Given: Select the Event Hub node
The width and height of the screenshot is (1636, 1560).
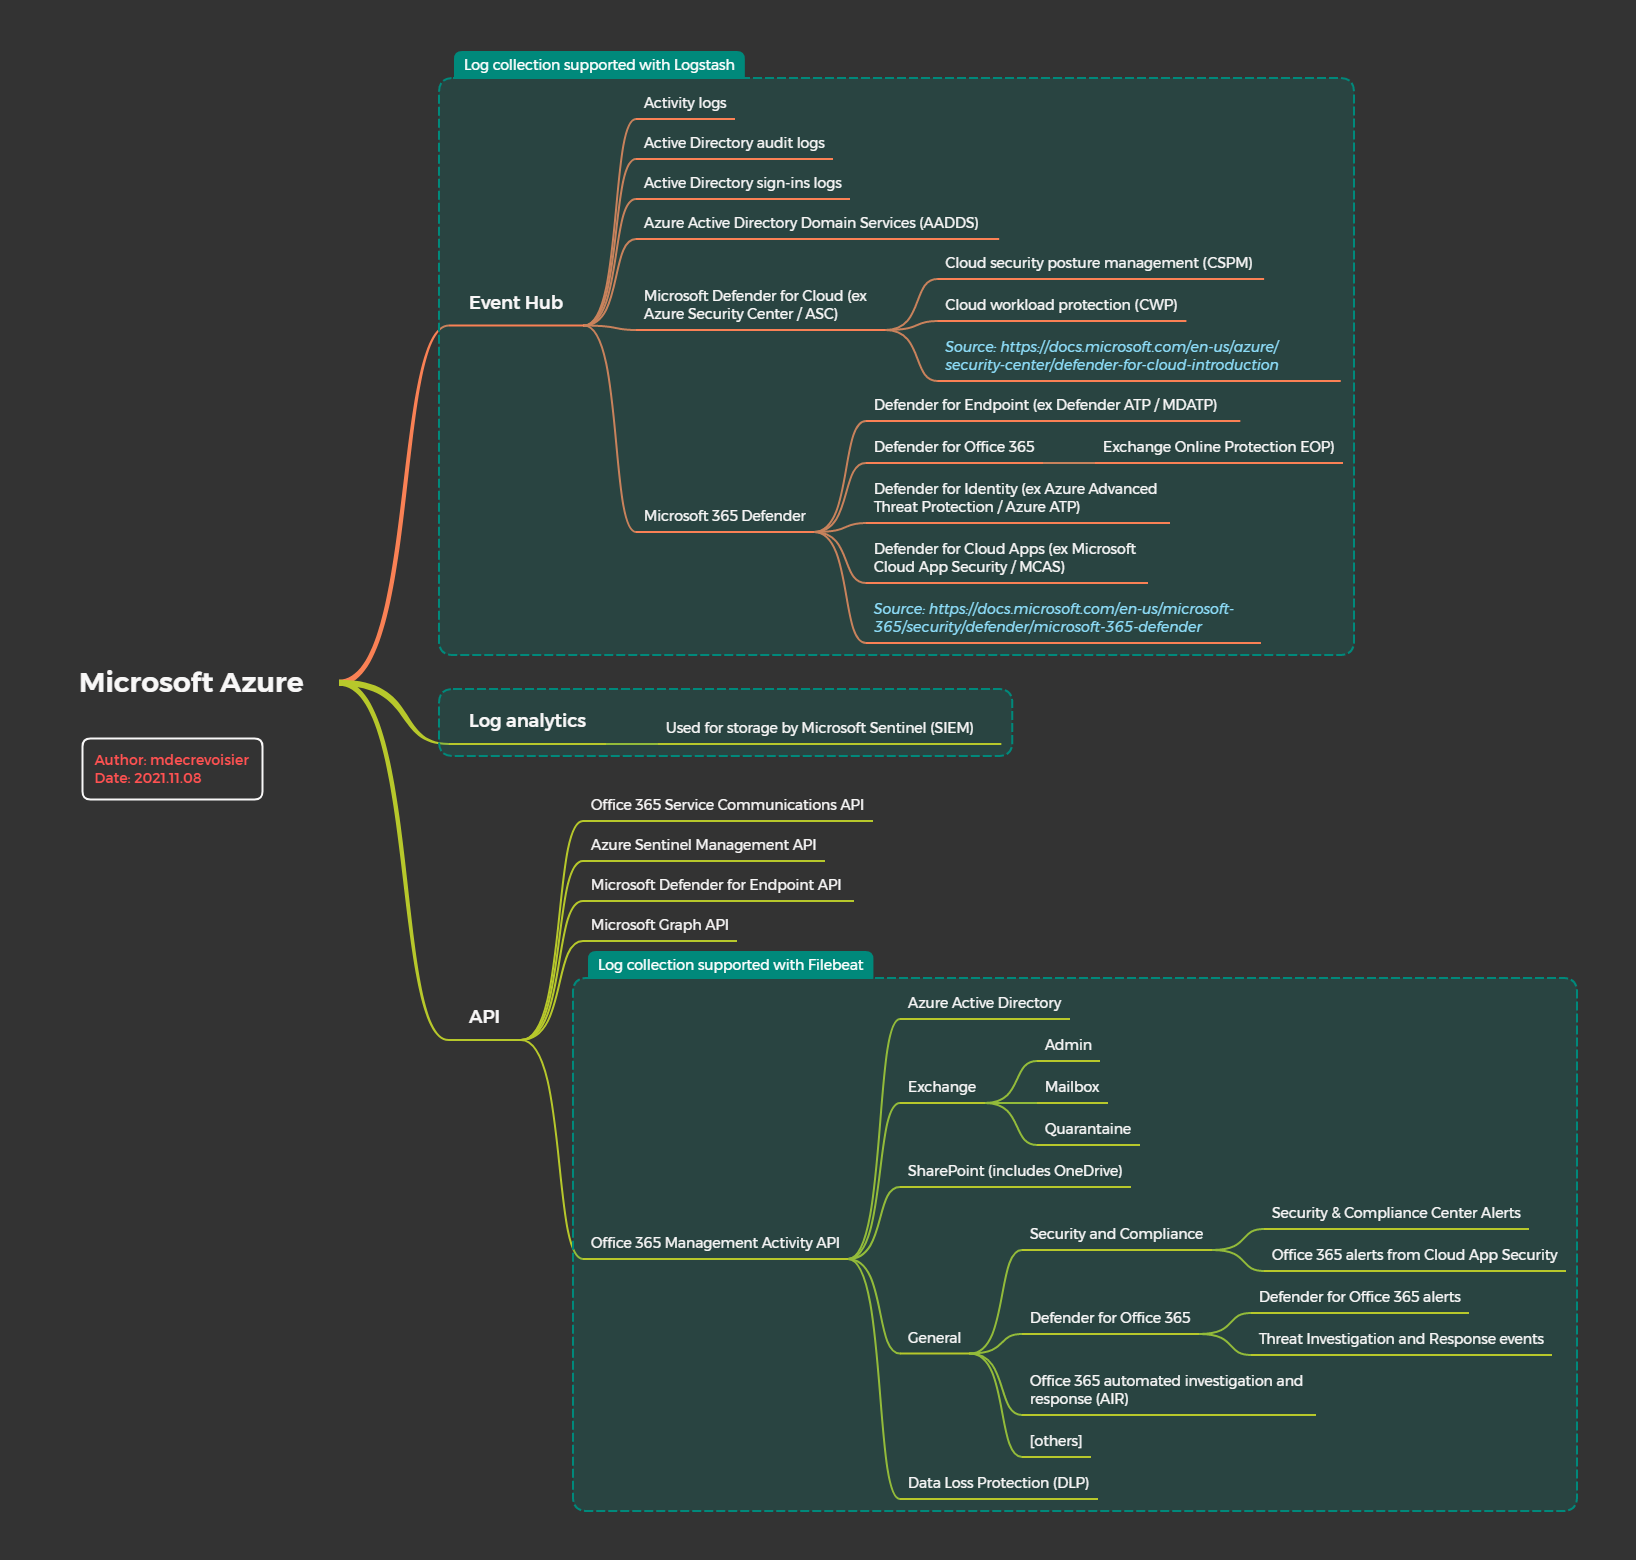Looking at the screenshot, I should pos(516,303).
